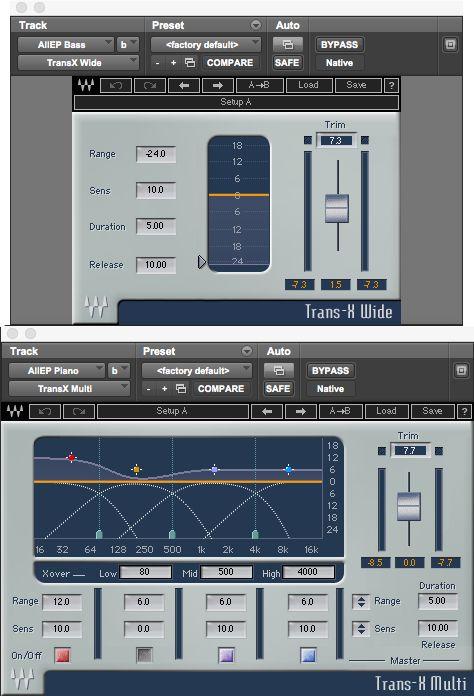Toggle BYPASS in AllEP Bass window
The image size is (474, 696).
tap(340, 44)
